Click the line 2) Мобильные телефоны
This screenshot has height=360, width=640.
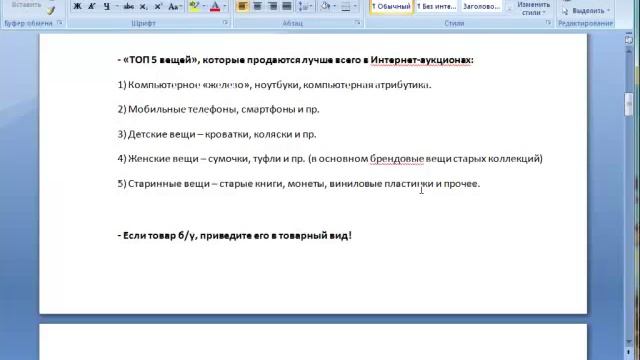pyautogui.click(x=218, y=109)
